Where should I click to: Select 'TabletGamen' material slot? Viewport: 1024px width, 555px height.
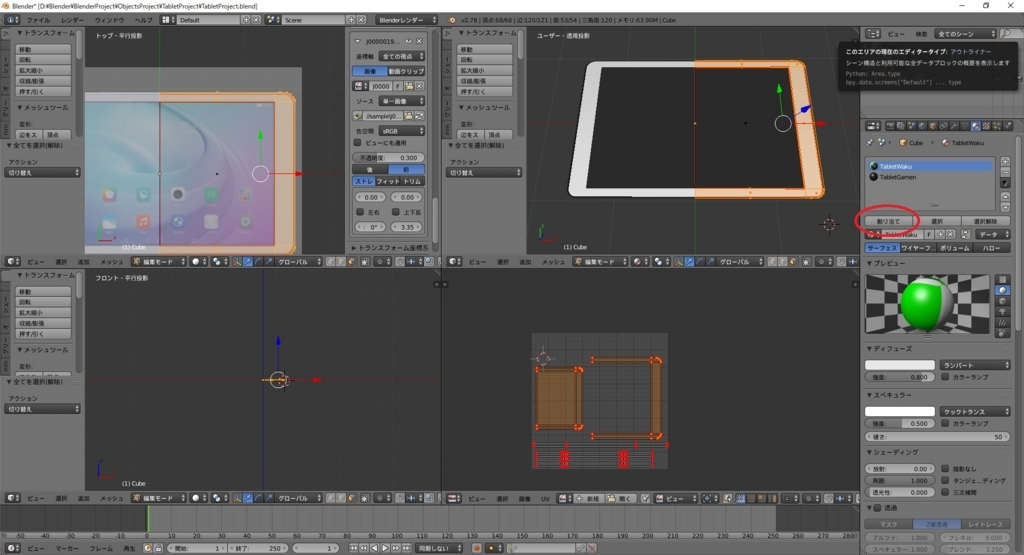point(931,178)
